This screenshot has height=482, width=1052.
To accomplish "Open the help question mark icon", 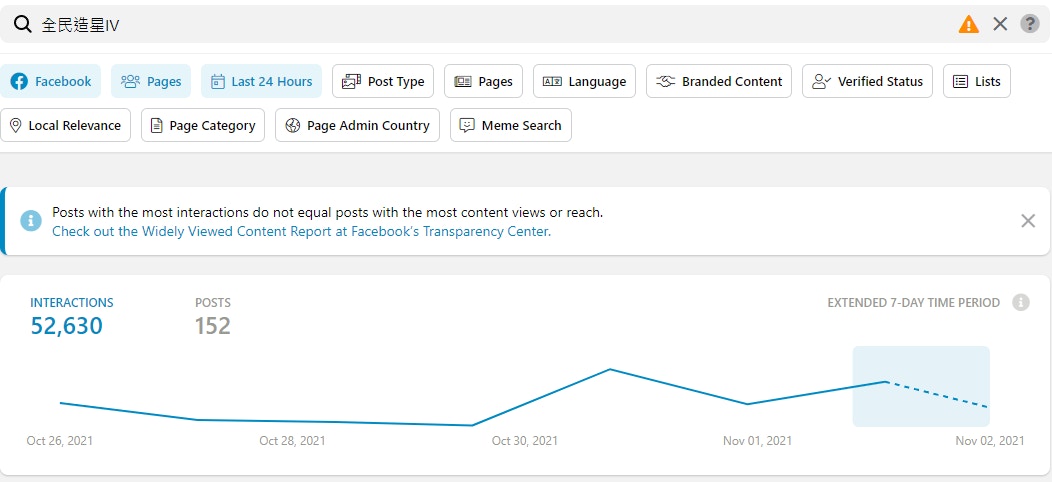I will click(x=1029, y=24).
